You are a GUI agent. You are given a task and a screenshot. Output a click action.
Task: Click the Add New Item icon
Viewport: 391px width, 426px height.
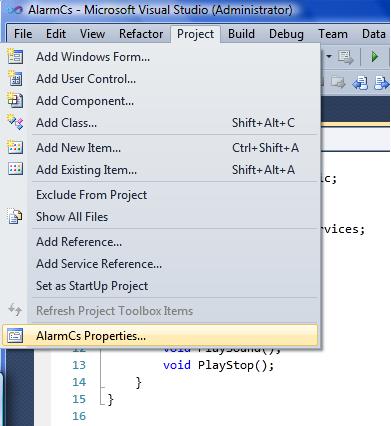pyautogui.click(x=15, y=147)
